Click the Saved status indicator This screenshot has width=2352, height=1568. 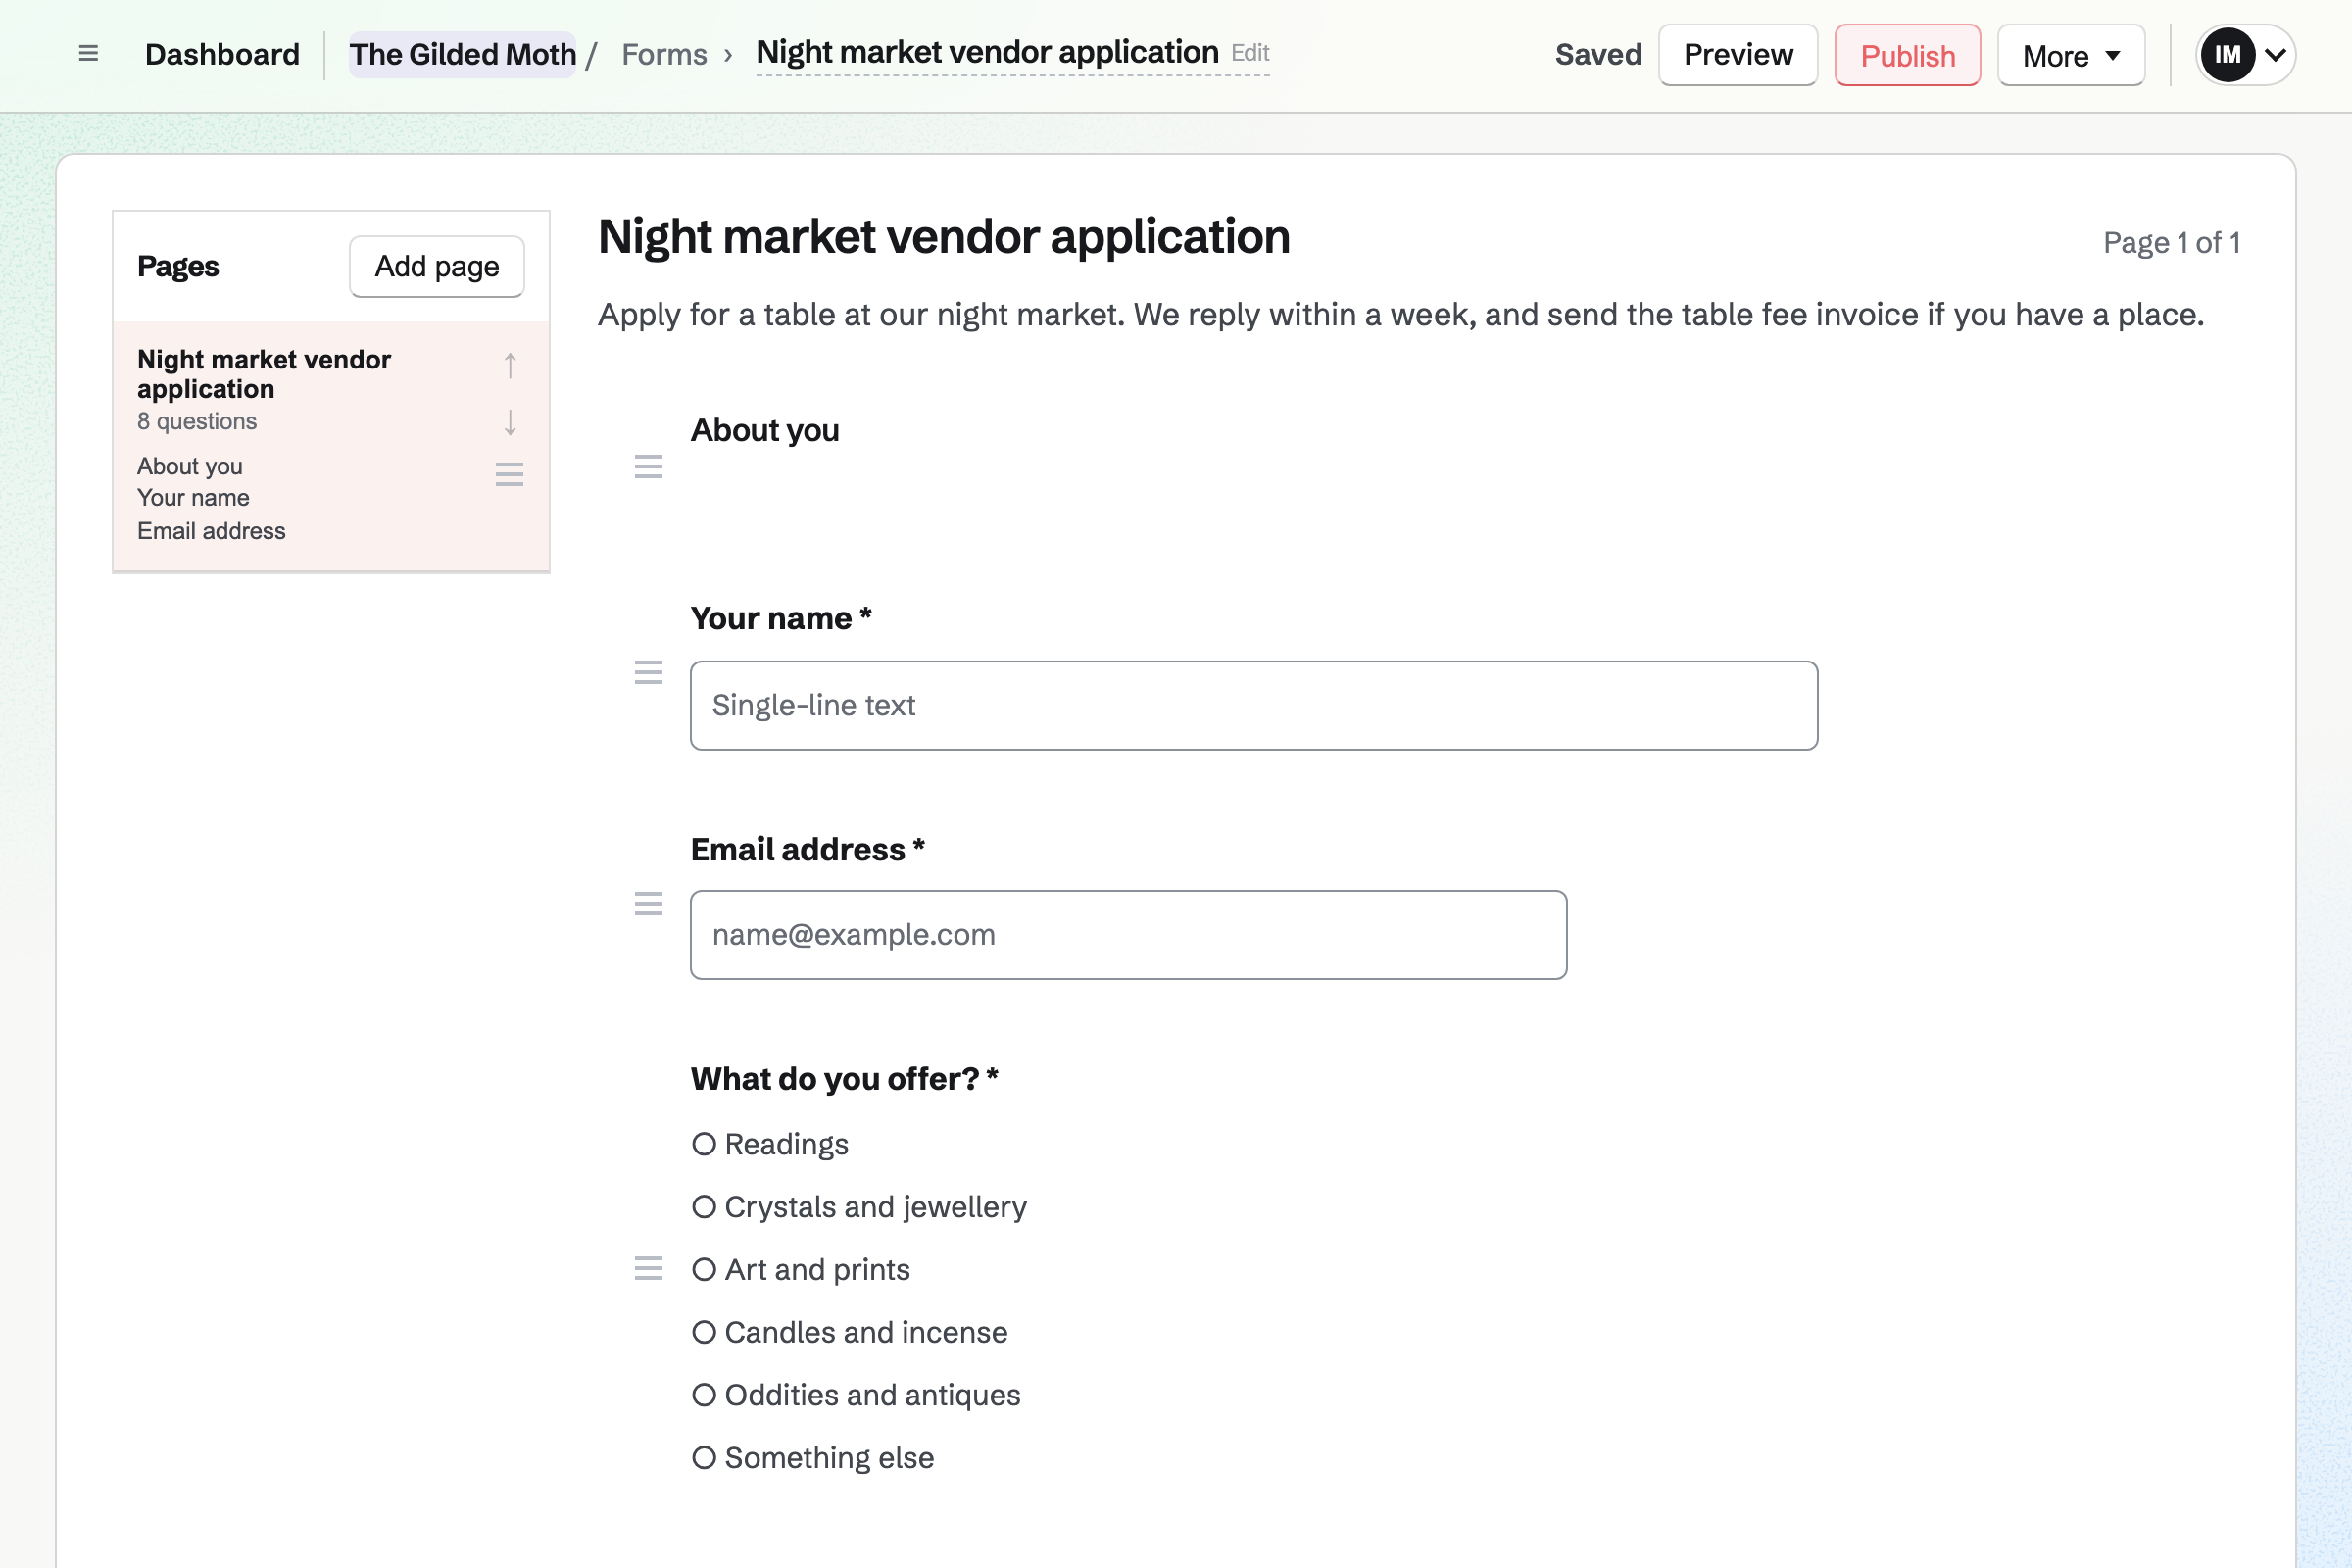[x=1598, y=54]
